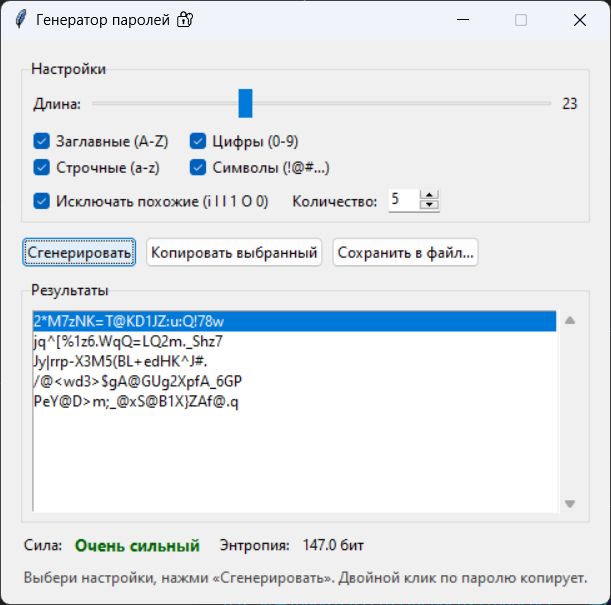Screen dimensions: 611x605
Task: Decrease the Количество spinbox value with down arrow
Action: [x=430, y=205]
